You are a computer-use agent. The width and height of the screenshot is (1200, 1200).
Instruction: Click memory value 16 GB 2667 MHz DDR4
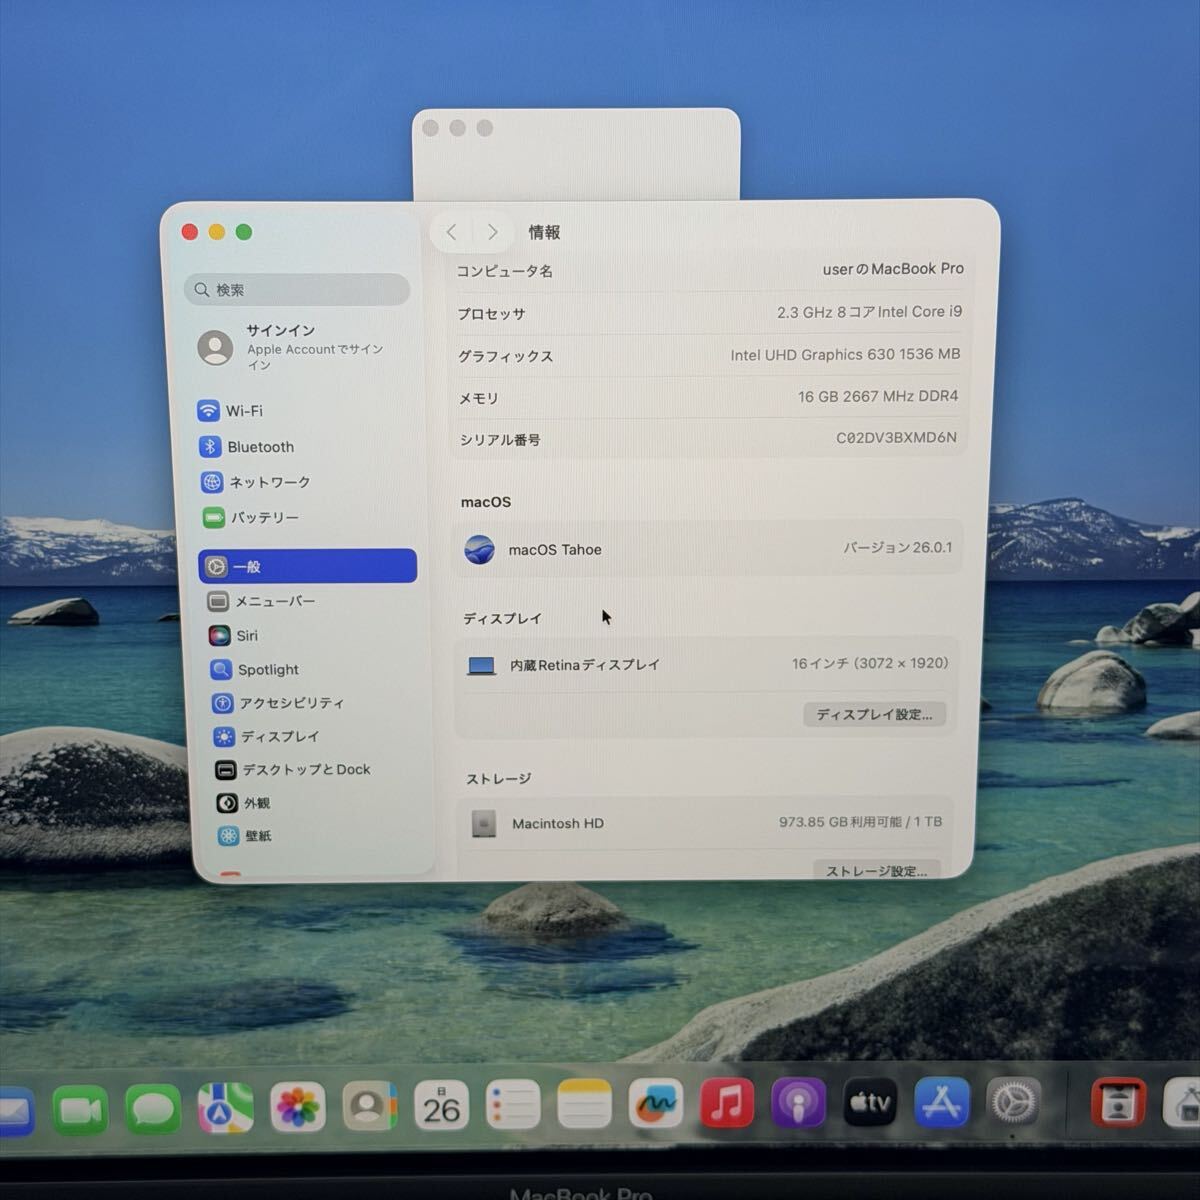click(x=878, y=396)
